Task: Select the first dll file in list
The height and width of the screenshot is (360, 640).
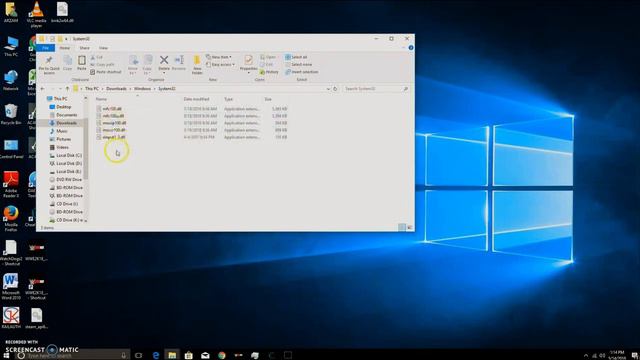Action: pos(112,109)
